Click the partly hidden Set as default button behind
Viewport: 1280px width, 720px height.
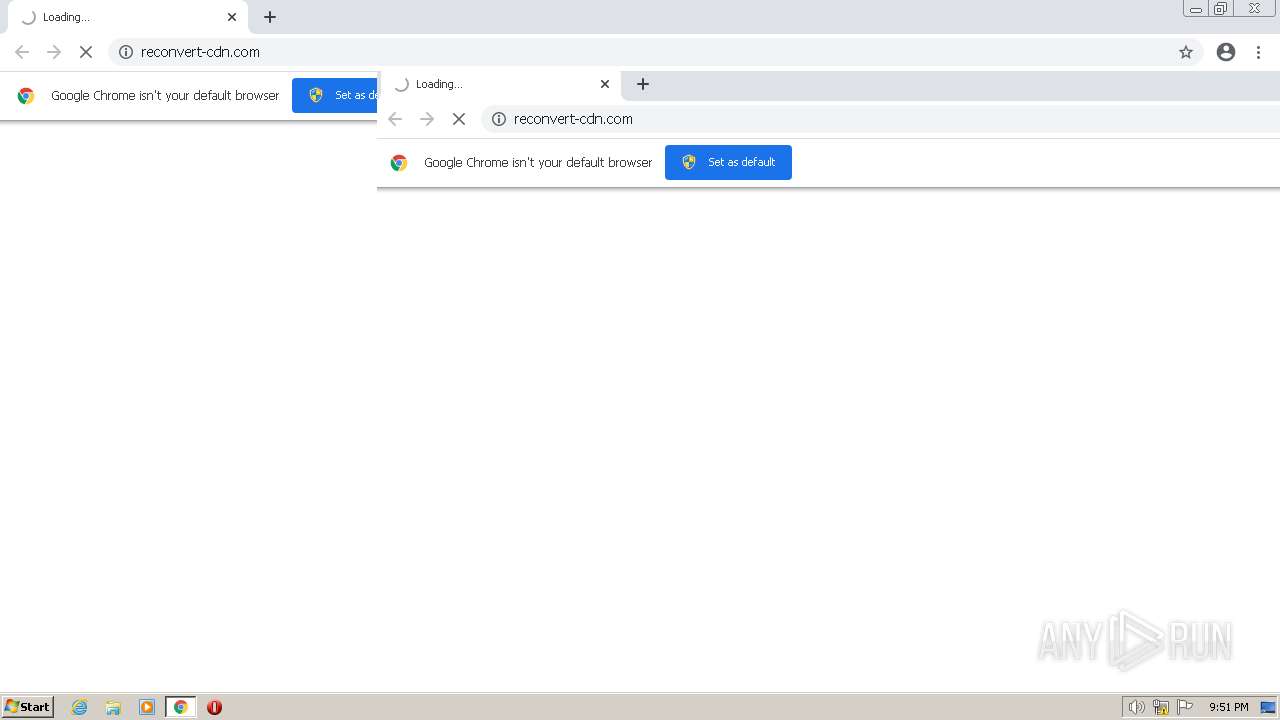click(334, 95)
